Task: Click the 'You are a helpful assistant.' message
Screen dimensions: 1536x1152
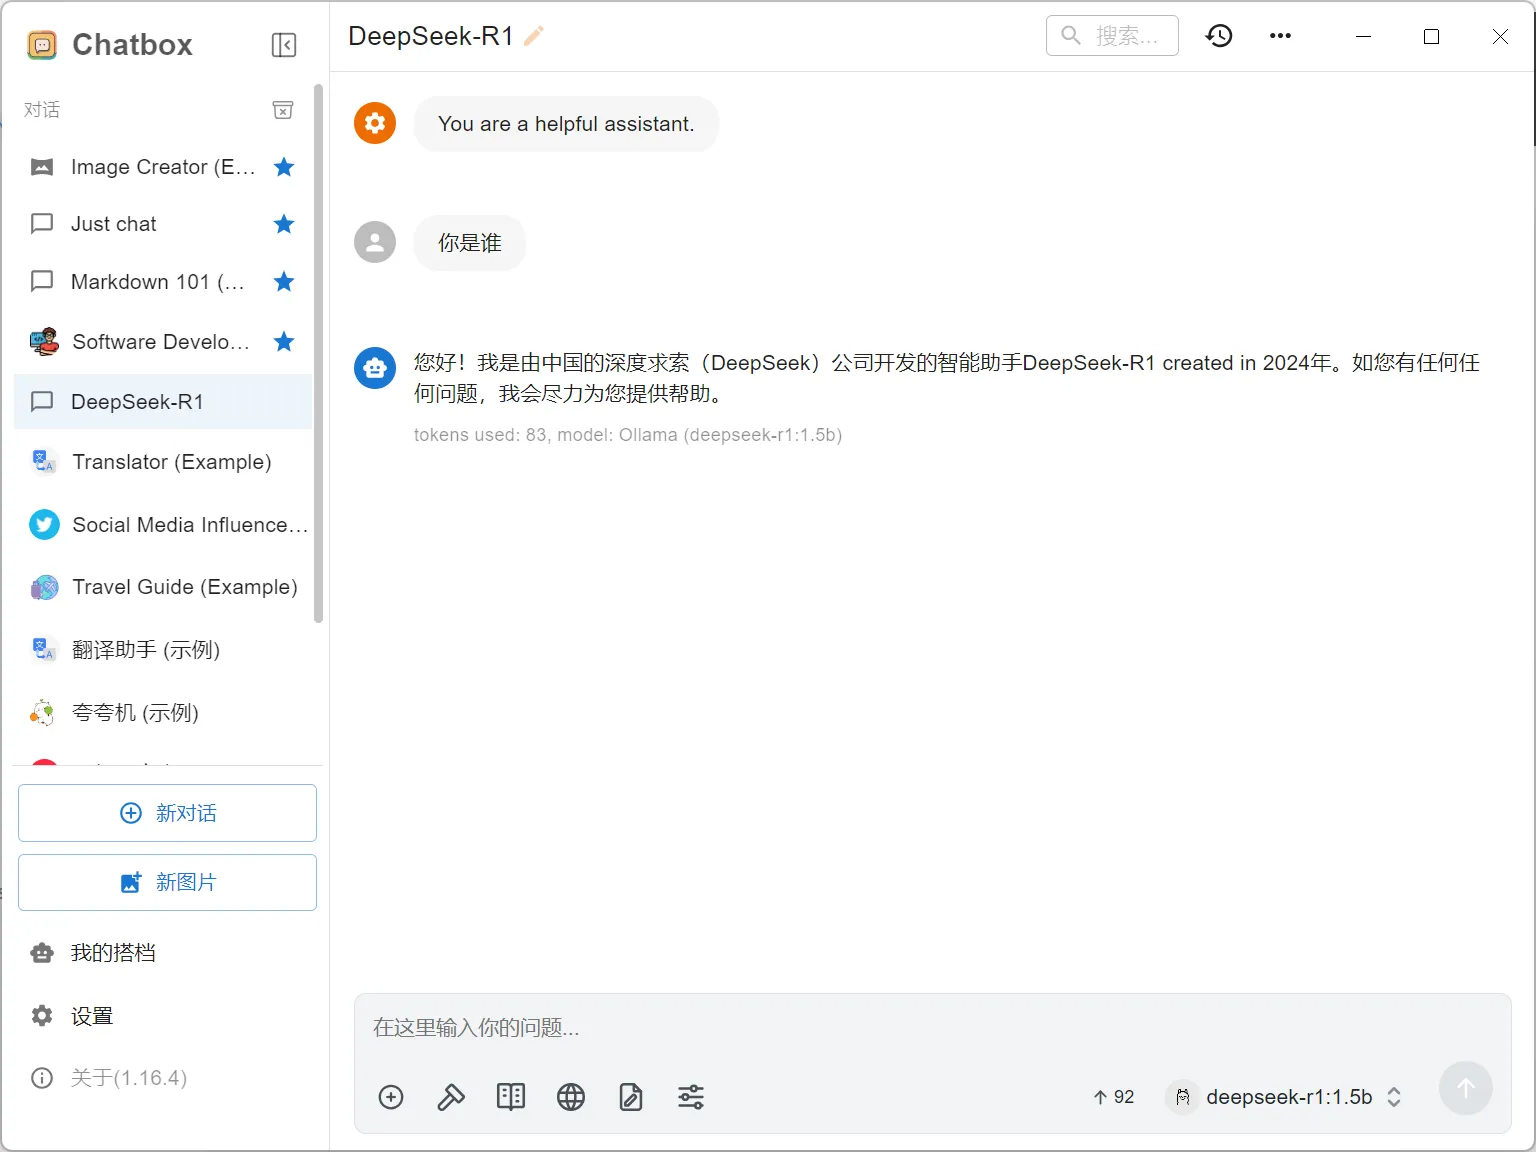Action: click(566, 124)
